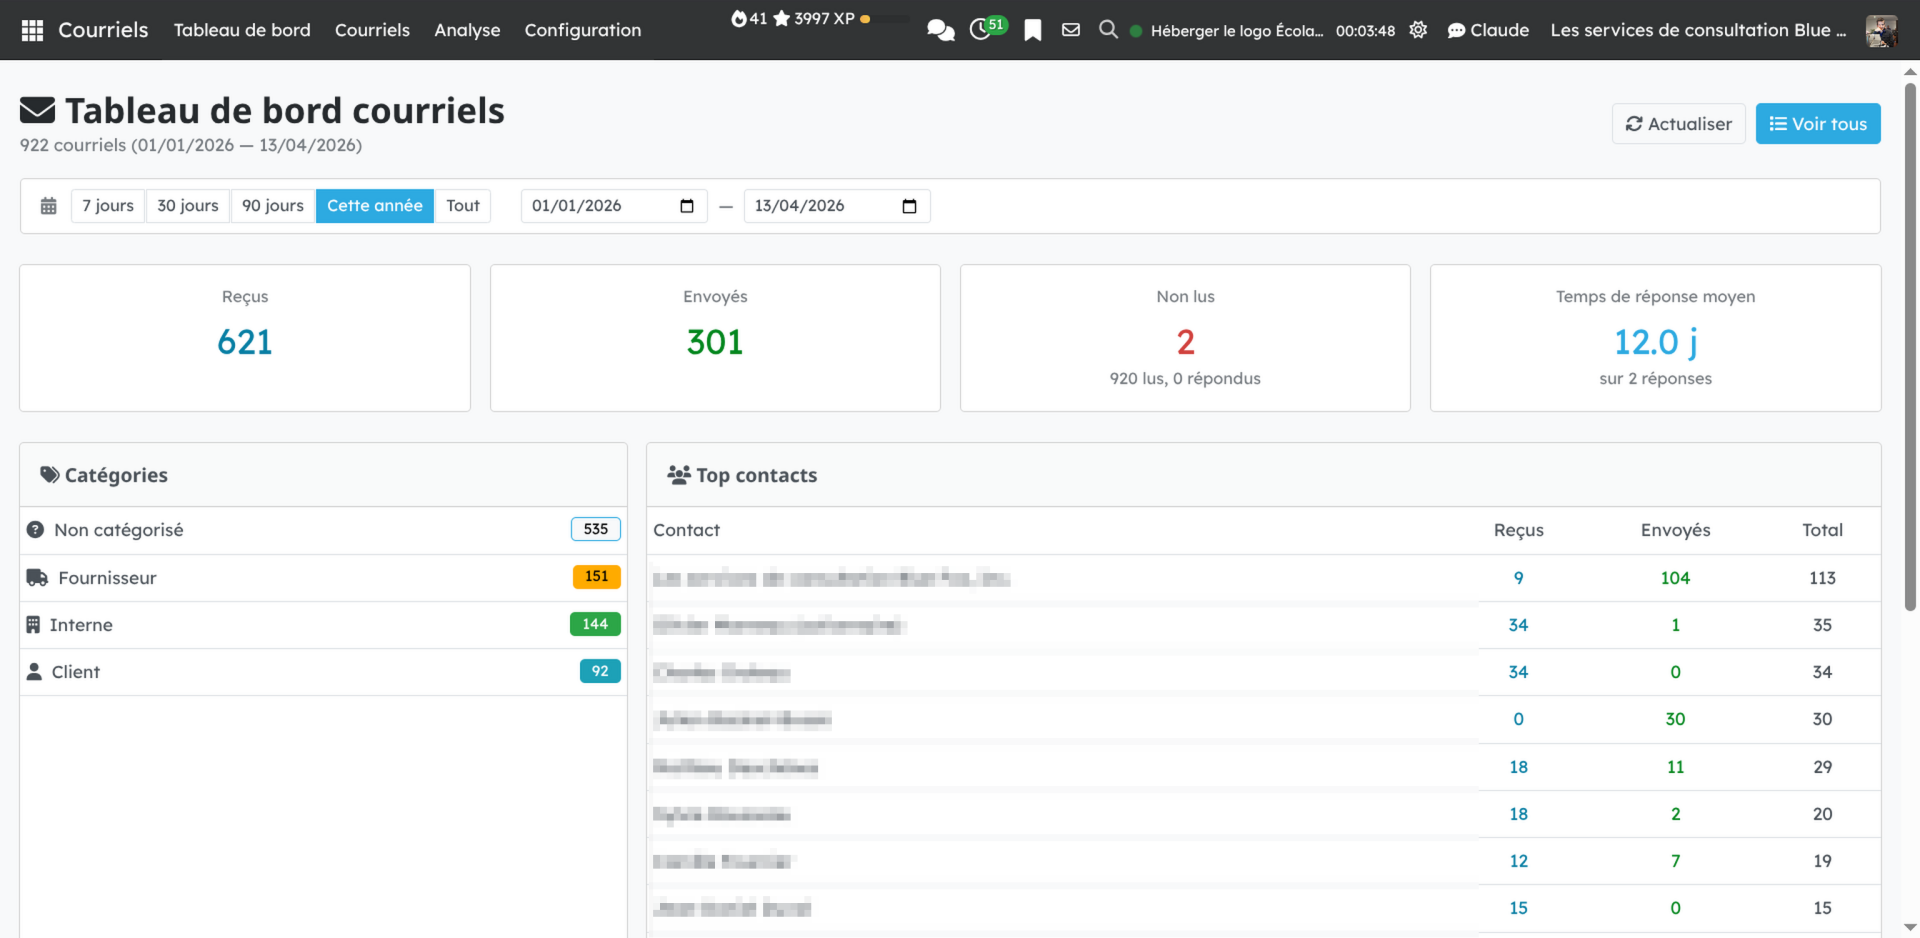
Task: Open start date calendar picker 01/01/2026
Action: [687, 206]
